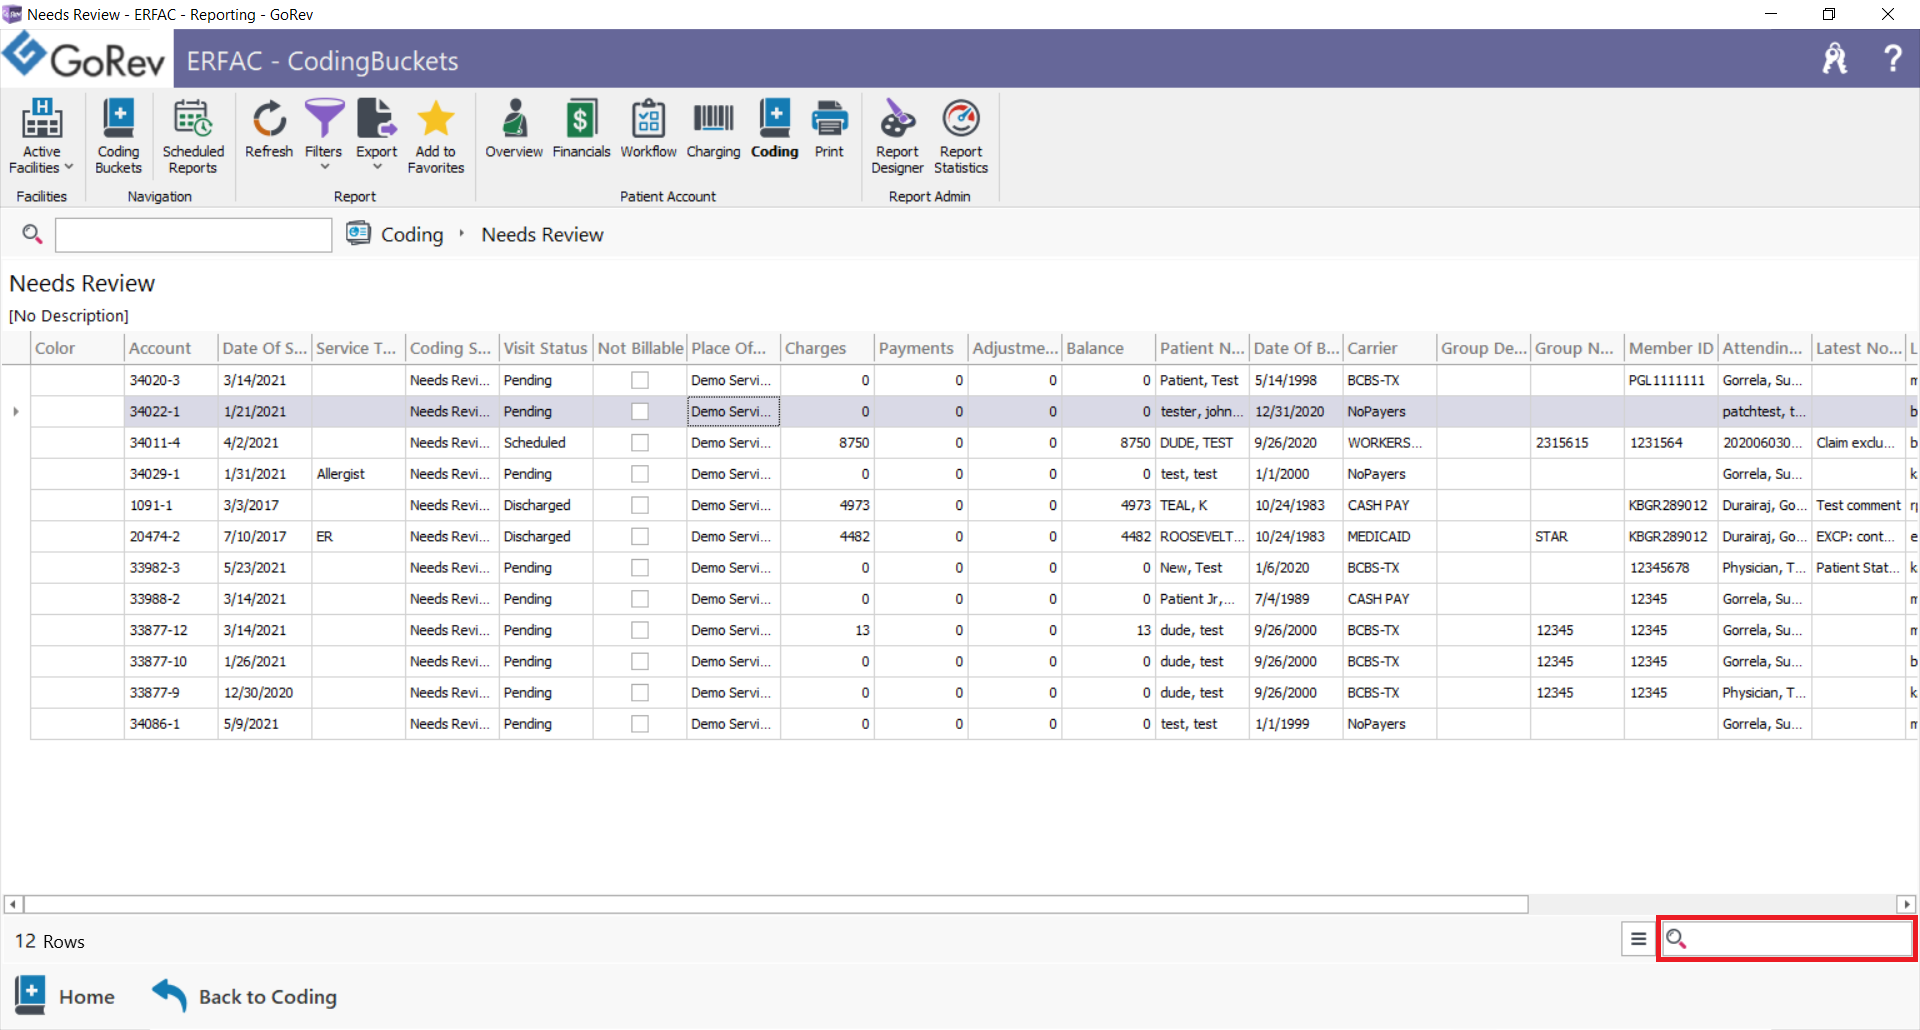1920x1030 pixels.
Task: Click the GoRev logo
Action: [x=84, y=57]
